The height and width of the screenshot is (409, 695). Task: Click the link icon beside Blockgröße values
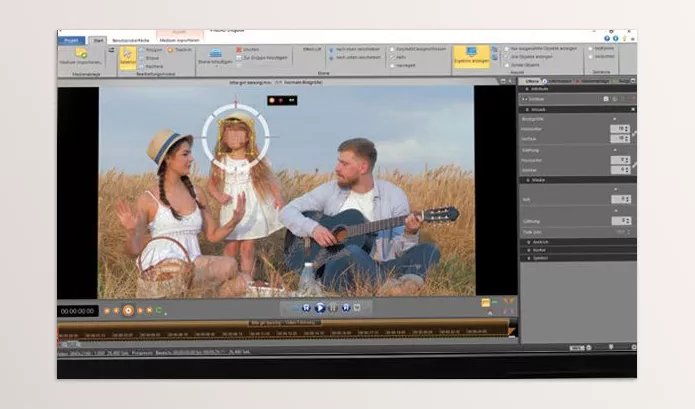tap(634, 133)
